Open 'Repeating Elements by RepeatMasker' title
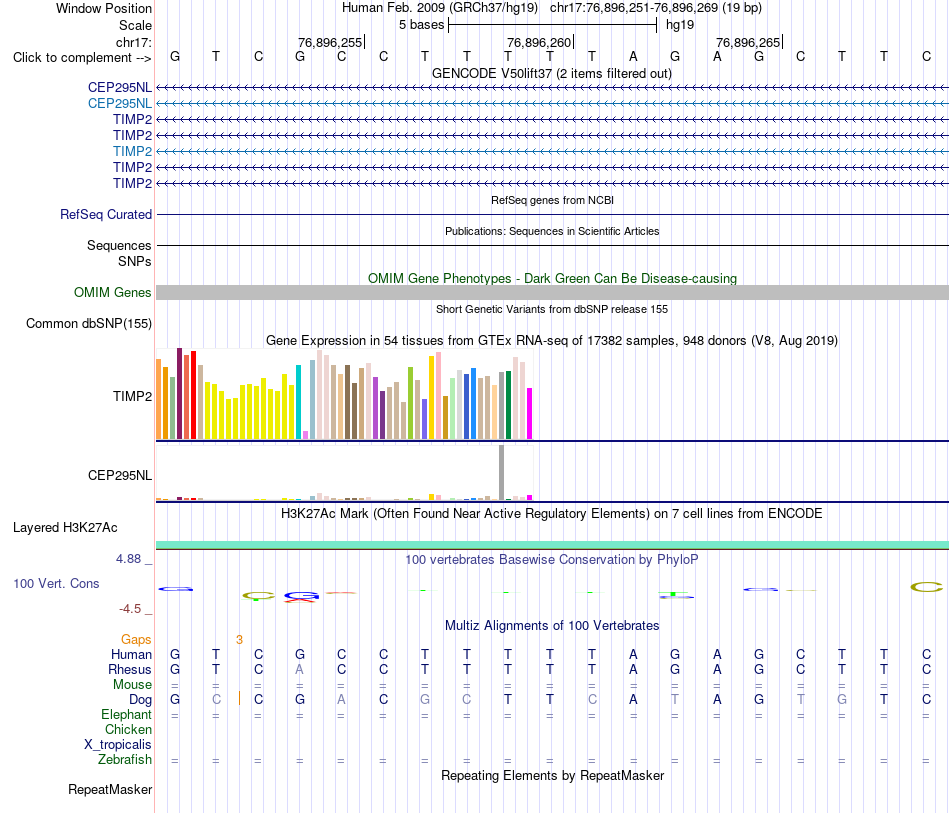Viewport: 950px width, 813px height. point(552,775)
